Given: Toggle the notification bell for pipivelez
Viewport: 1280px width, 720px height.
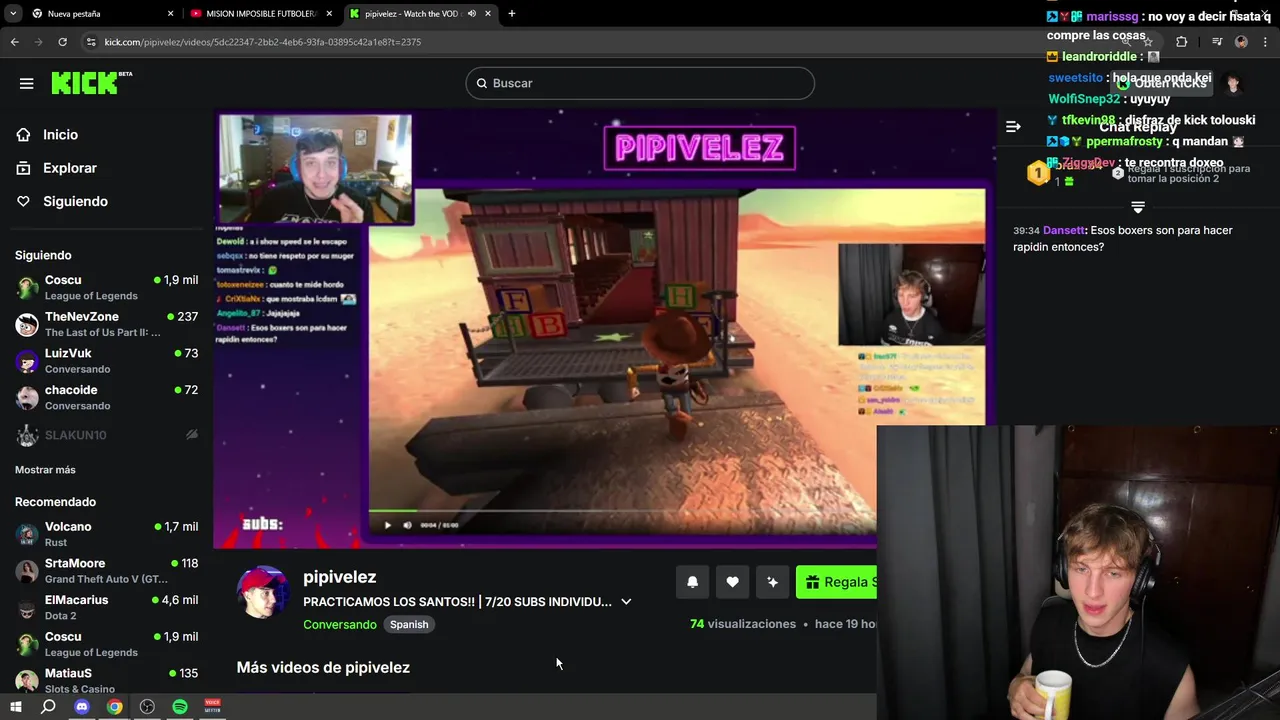Looking at the screenshot, I should coord(692,582).
